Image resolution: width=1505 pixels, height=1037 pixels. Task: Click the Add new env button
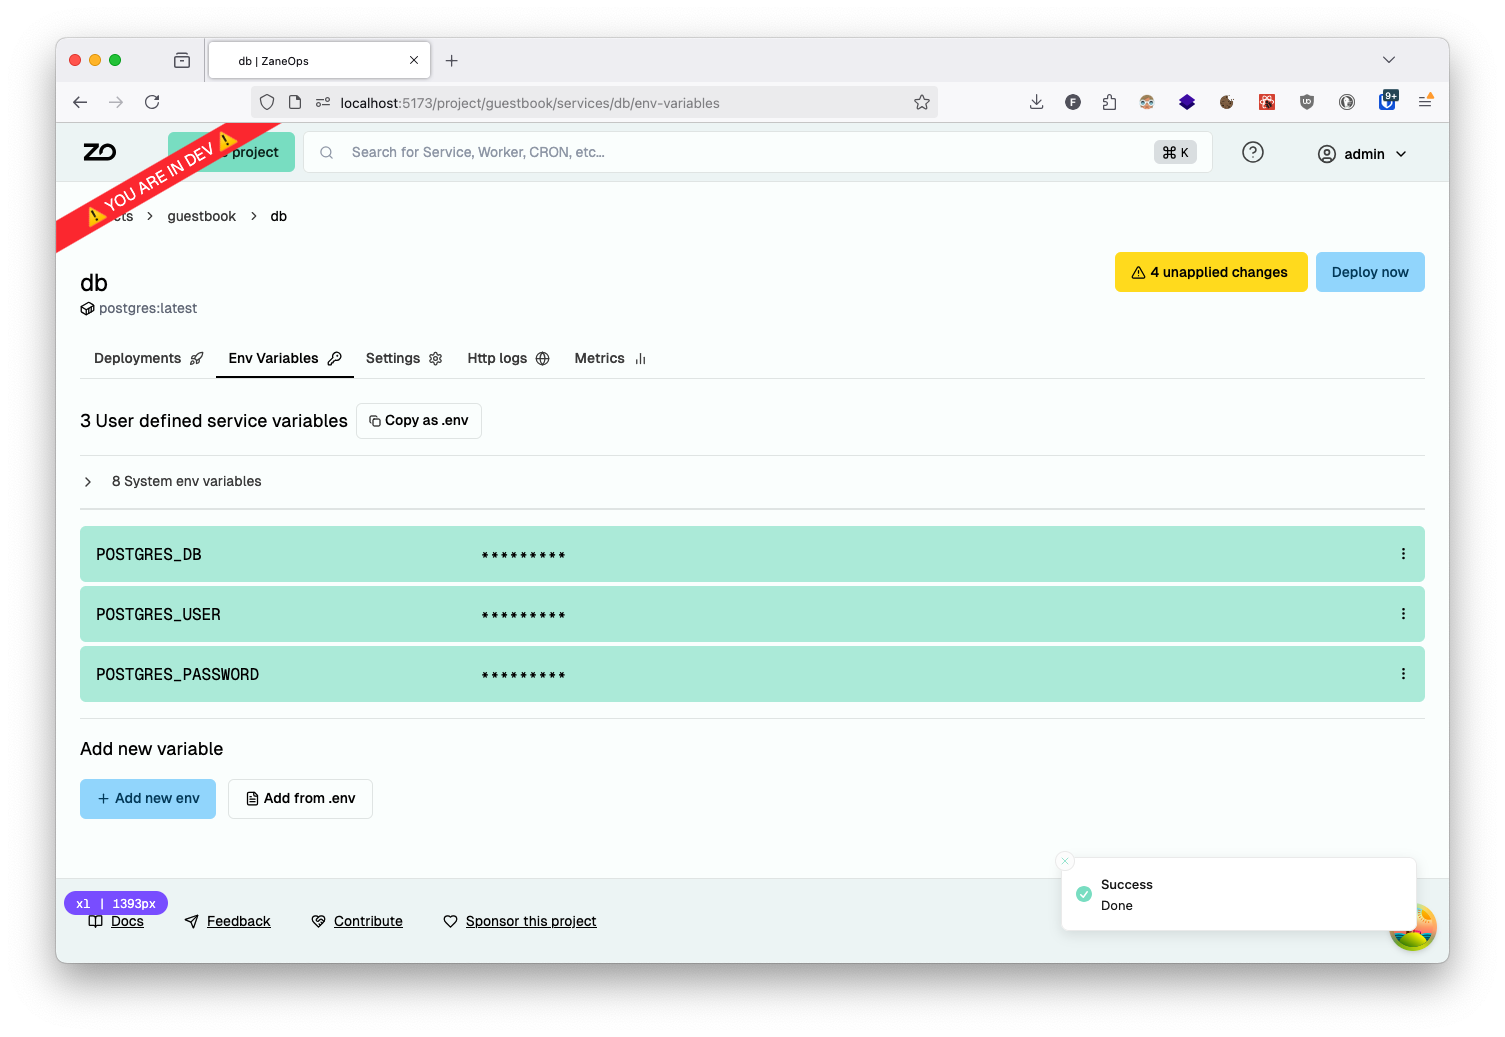click(x=148, y=799)
